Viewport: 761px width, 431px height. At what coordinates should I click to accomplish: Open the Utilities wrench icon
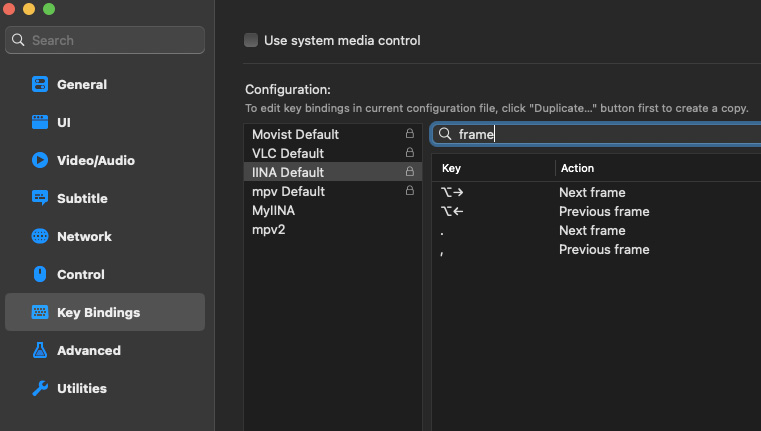point(40,389)
